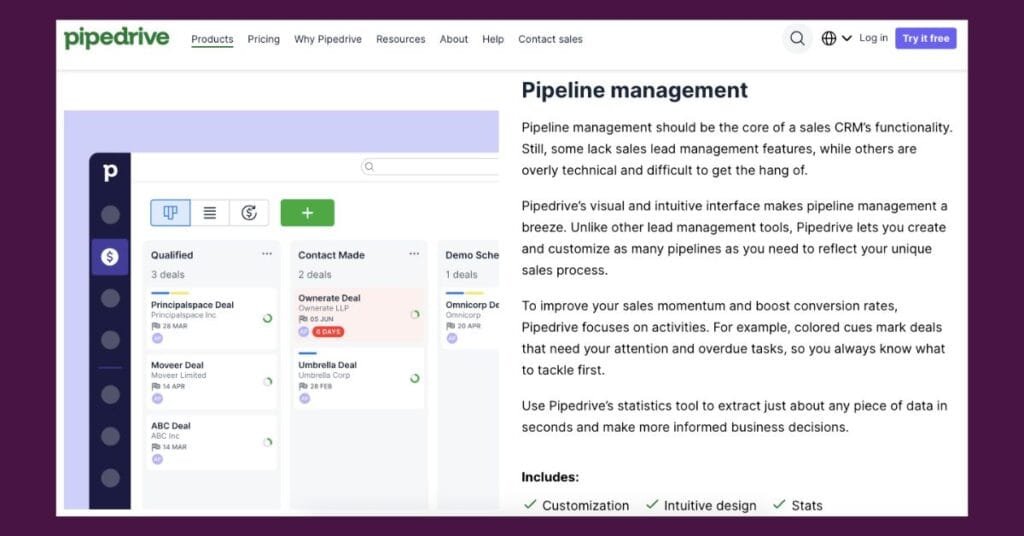Open site search with magnifier icon
Image resolution: width=1024 pixels, height=536 pixels.
pos(797,39)
